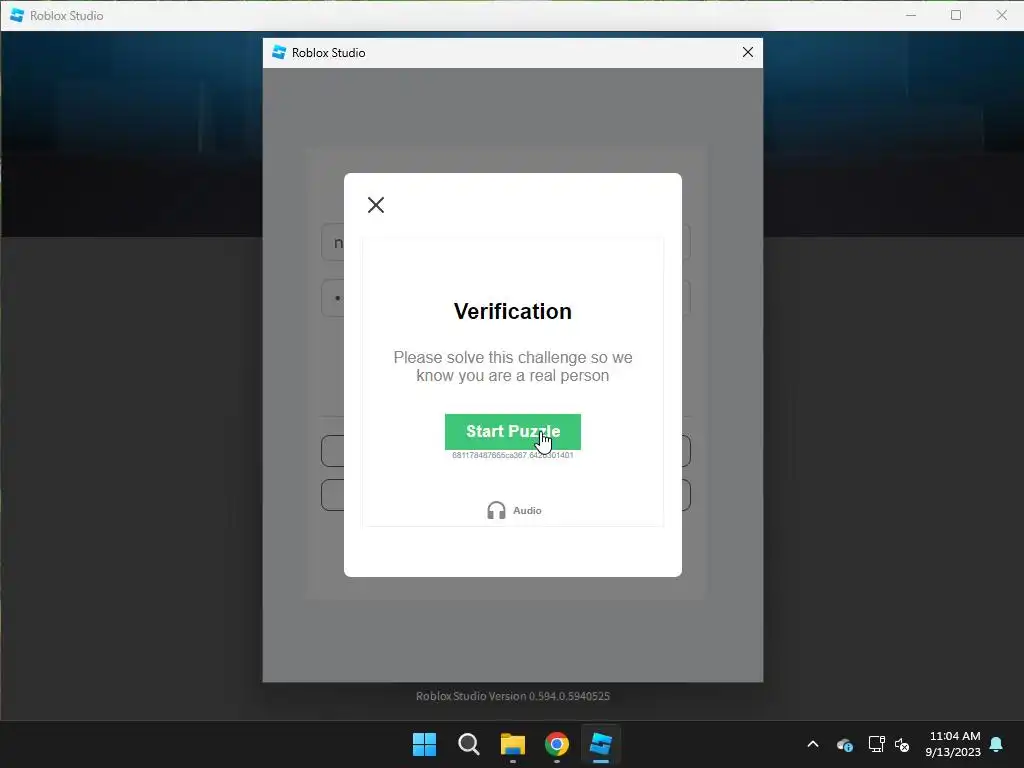Launch Google Chrome from taskbar
This screenshot has width=1024, height=768.
(x=557, y=744)
